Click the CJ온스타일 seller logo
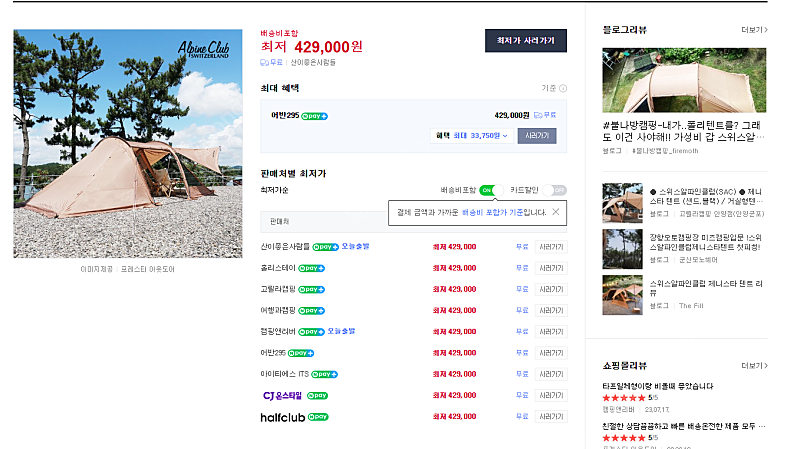Viewport: 800px width, 449px height. click(x=281, y=395)
